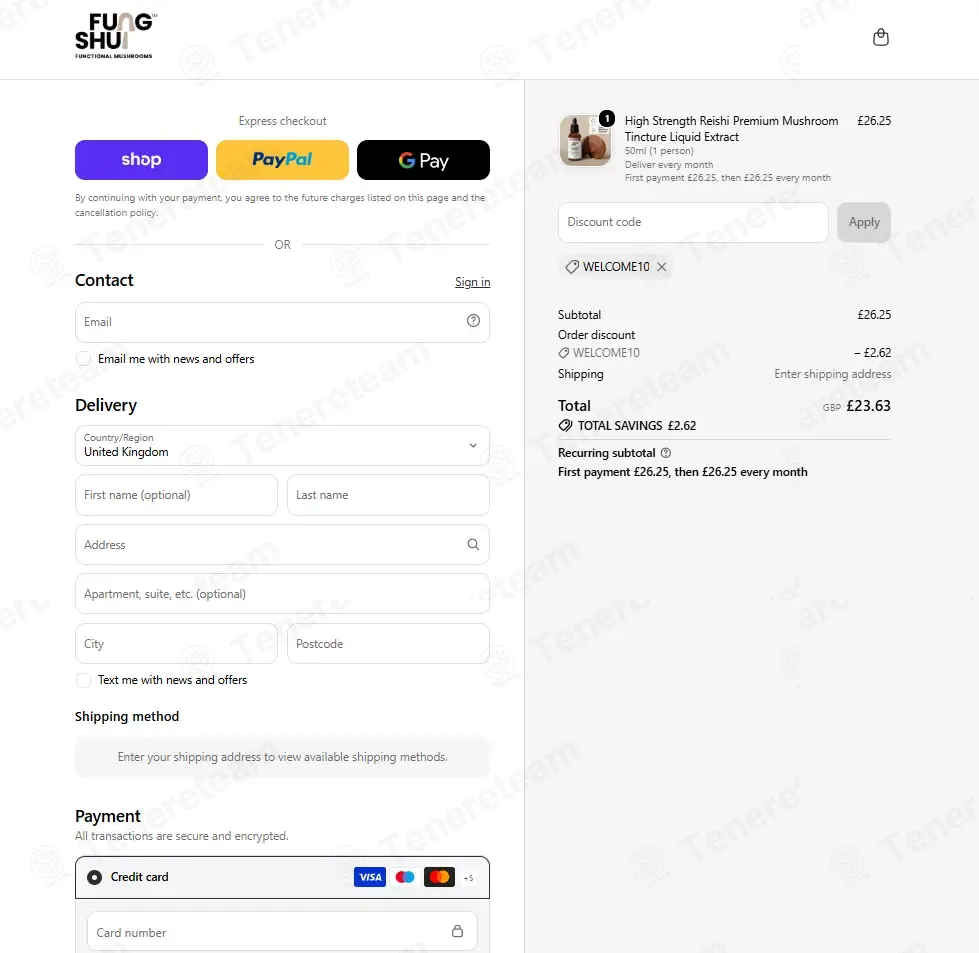Open the shopping bag cart icon
This screenshot has height=953, width=979.
(880, 37)
